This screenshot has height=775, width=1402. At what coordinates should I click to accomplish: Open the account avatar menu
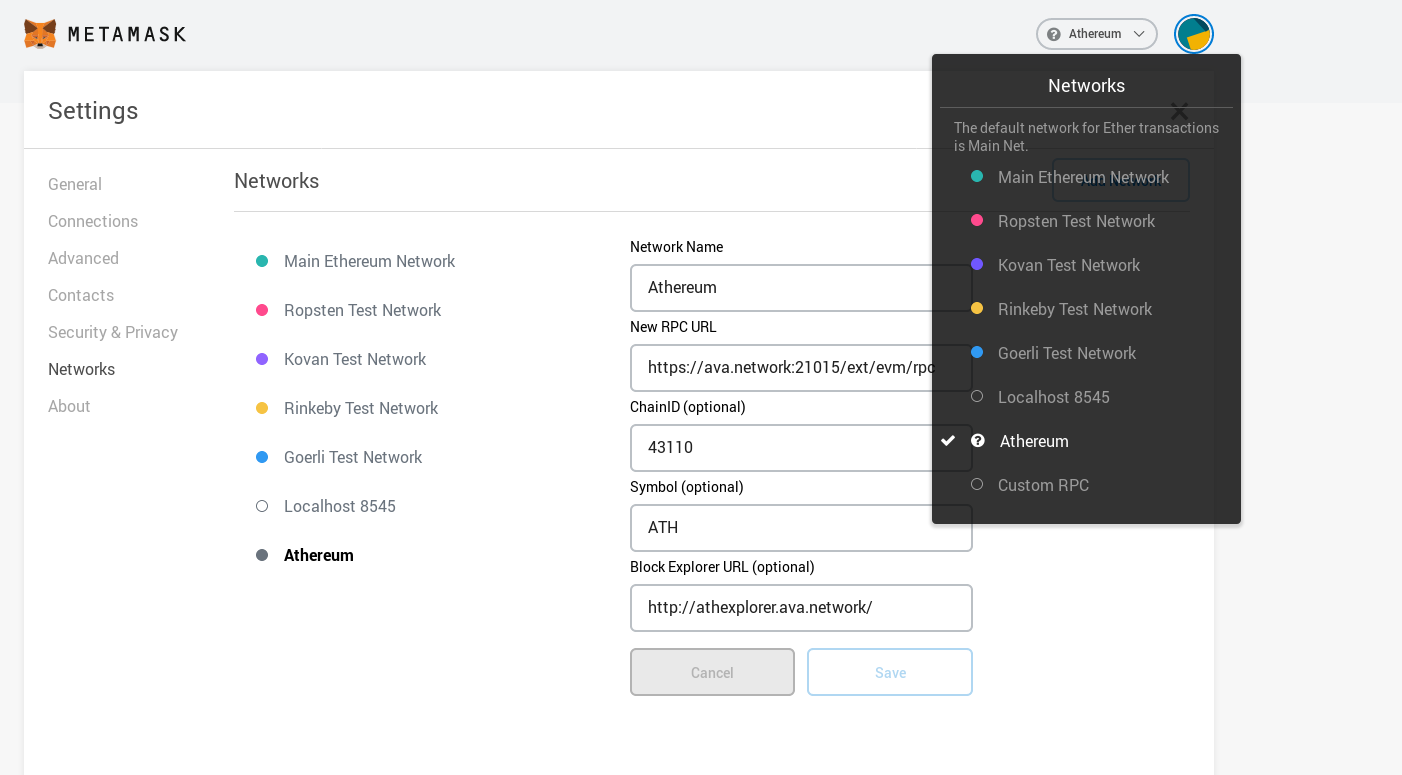pyautogui.click(x=1194, y=34)
